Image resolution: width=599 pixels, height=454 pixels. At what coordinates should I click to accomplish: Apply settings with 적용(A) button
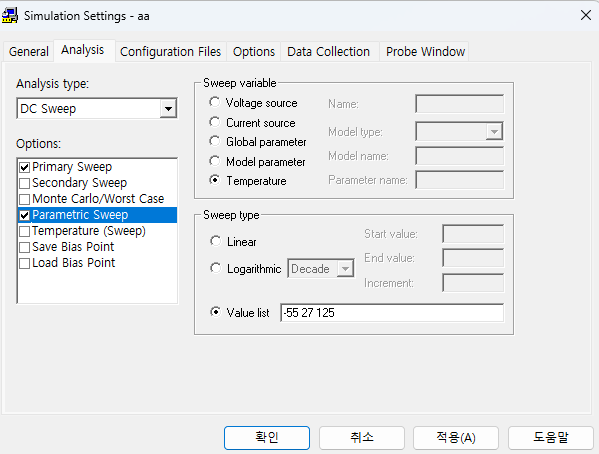tap(456, 438)
